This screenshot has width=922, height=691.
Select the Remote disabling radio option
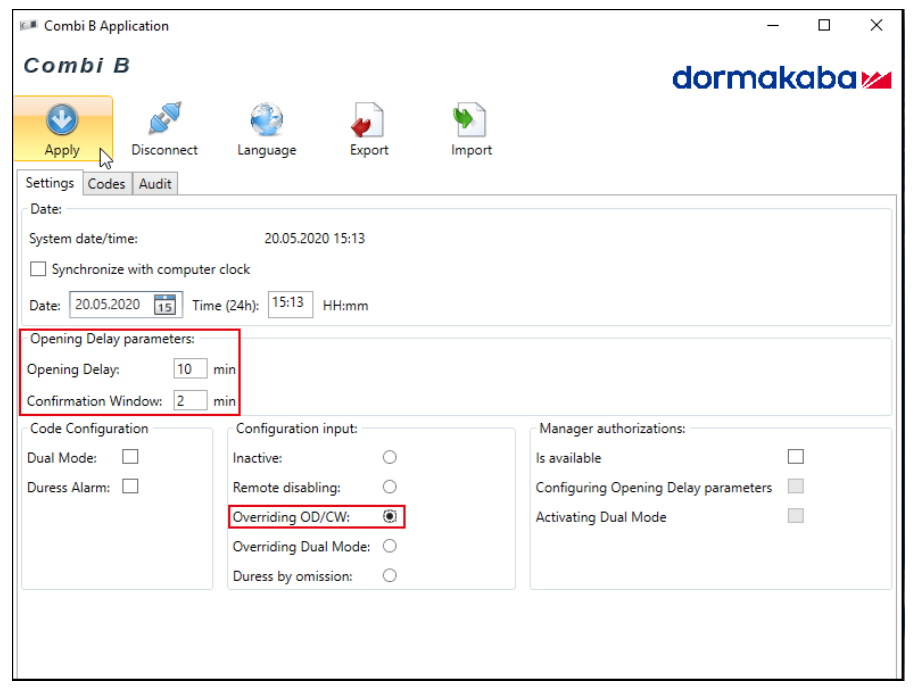[x=390, y=487]
